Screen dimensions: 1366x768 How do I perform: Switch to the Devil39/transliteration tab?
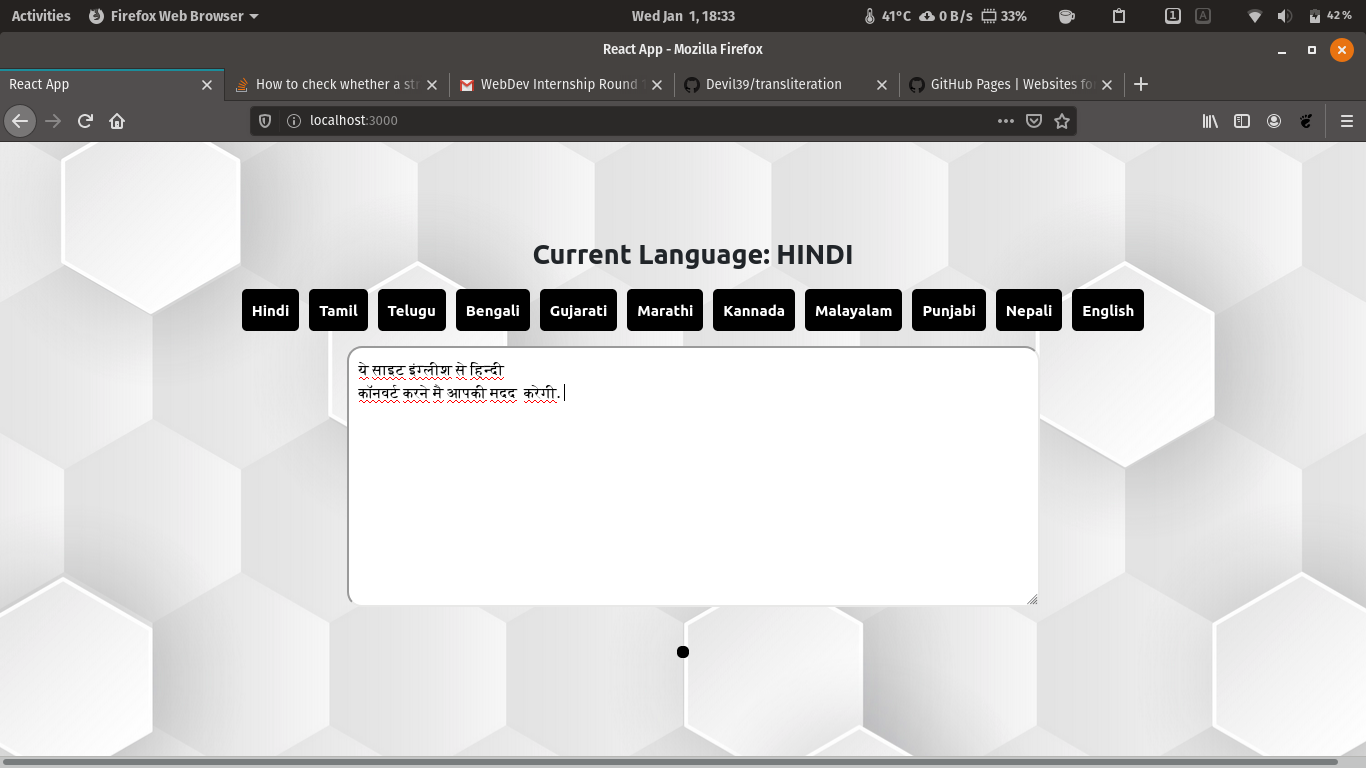pos(775,84)
